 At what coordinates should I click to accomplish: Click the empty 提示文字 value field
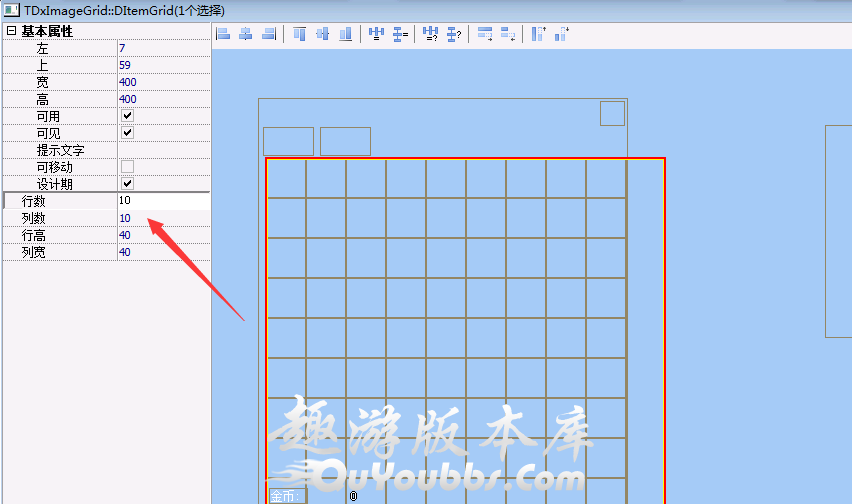[x=164, y=150]
